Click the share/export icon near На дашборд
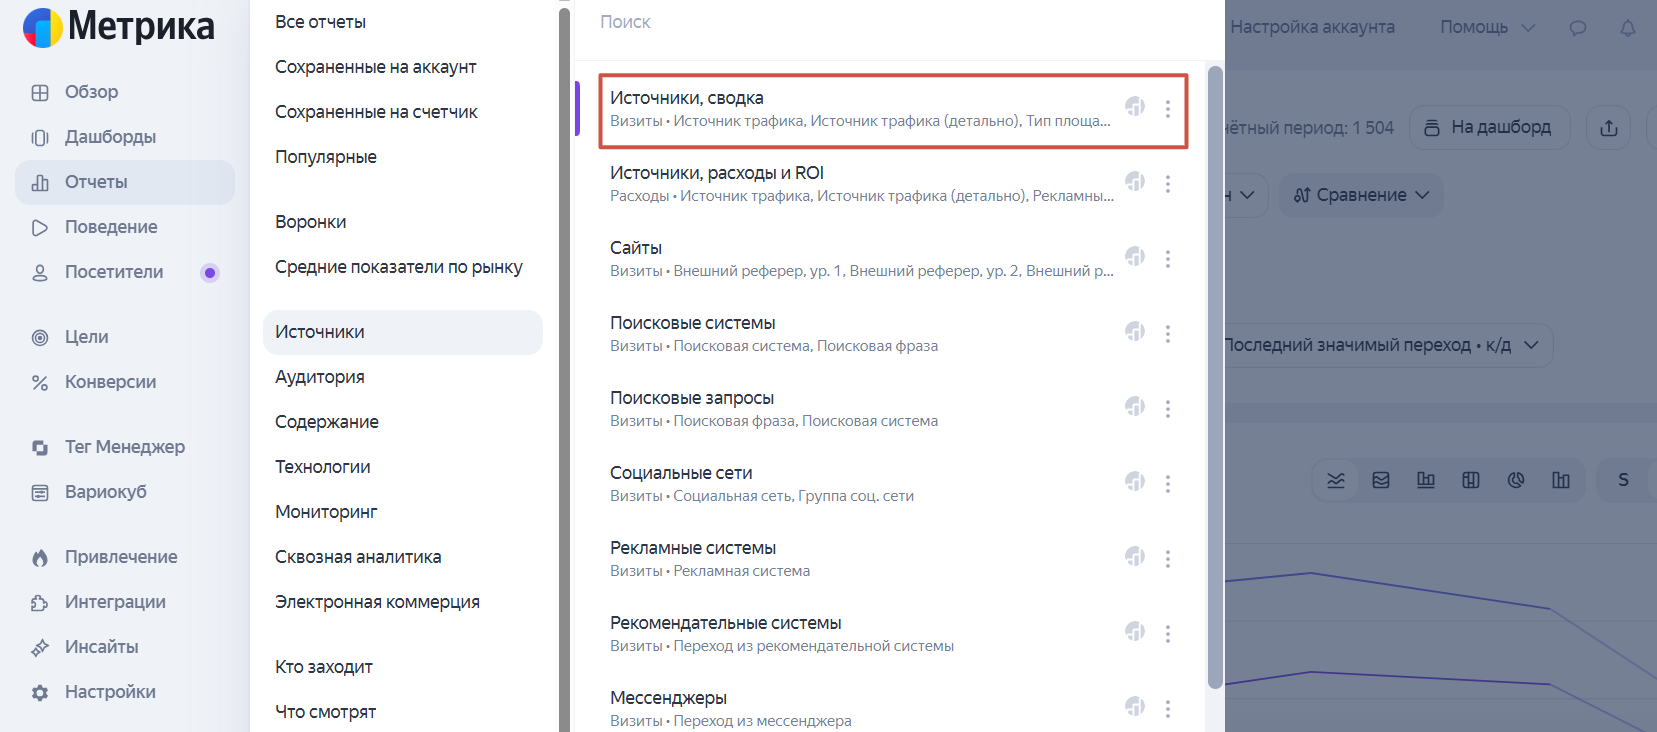The image size is (1657, 732). point(1609,128)
